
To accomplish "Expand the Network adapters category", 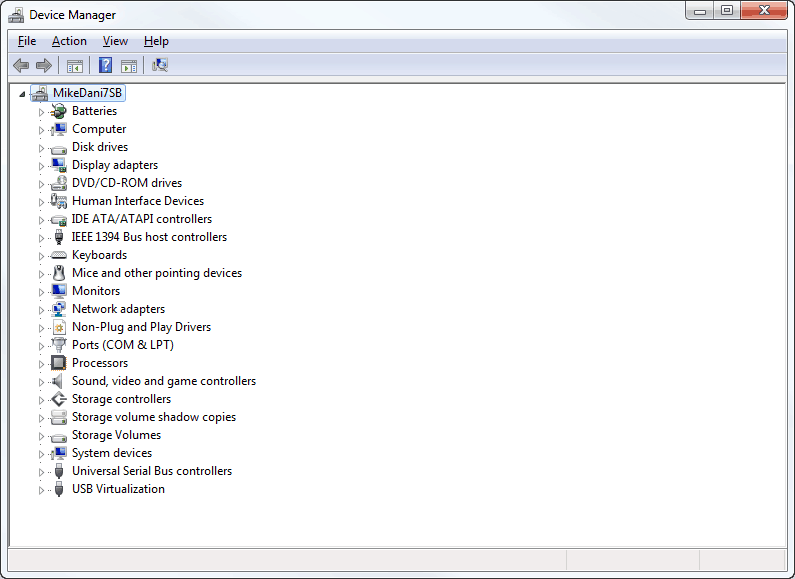I will [42, 310].
